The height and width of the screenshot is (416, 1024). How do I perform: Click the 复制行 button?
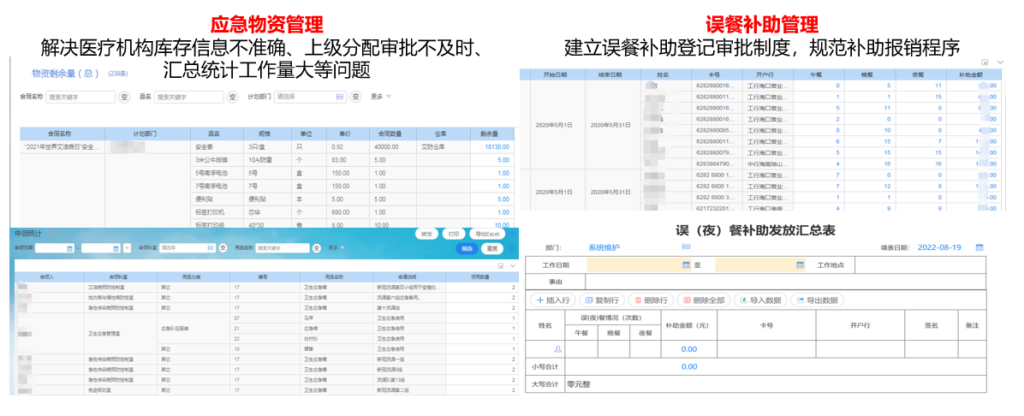tap(603, 299)
